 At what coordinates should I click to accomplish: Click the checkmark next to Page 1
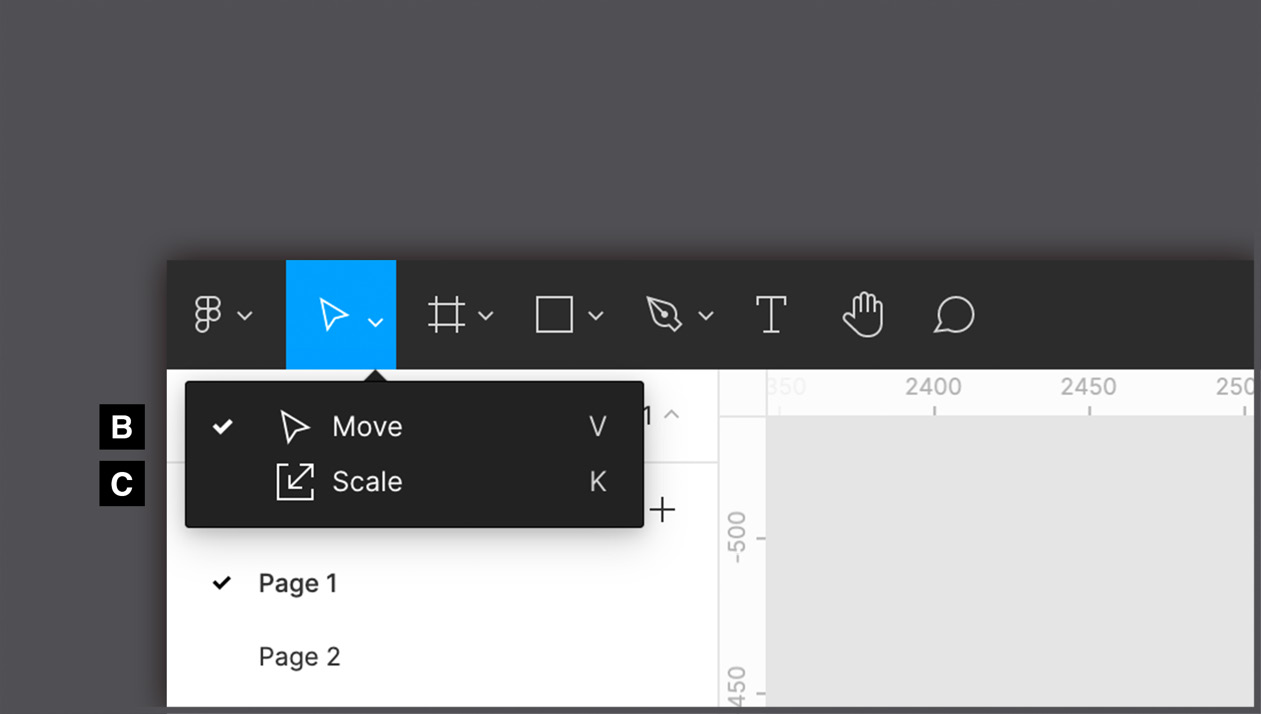click(222, 583)
